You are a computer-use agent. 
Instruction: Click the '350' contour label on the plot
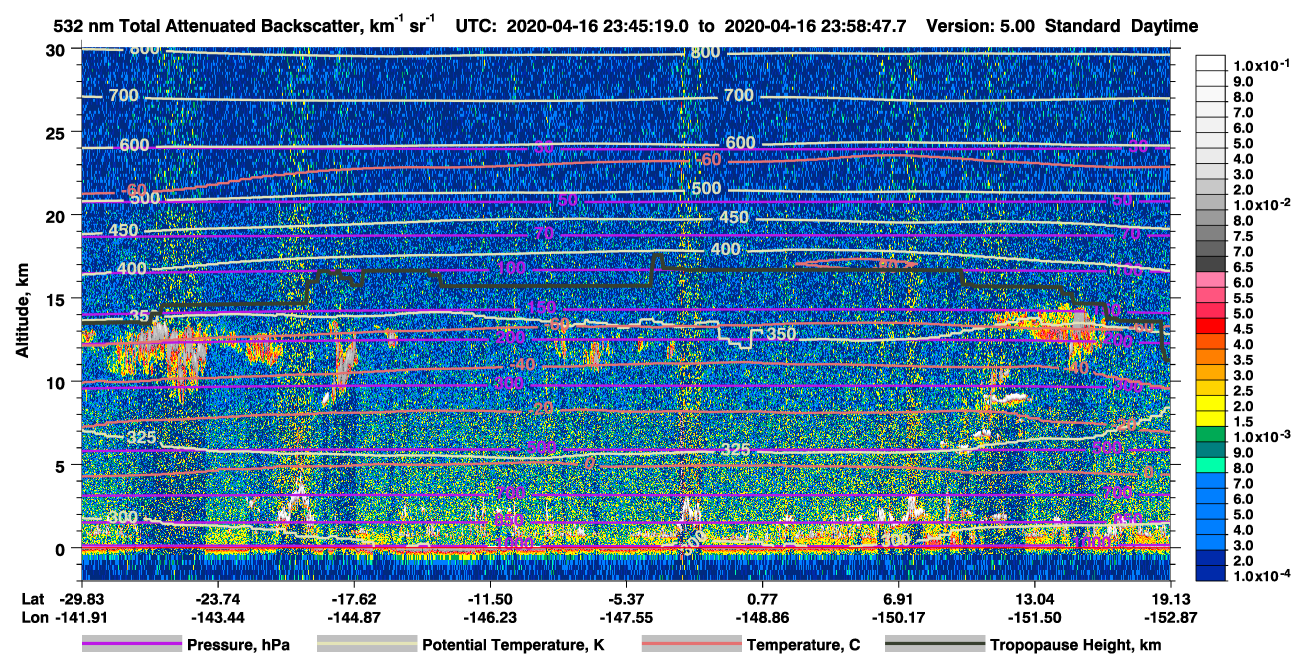pyautogui.click(x=780, y=334)
